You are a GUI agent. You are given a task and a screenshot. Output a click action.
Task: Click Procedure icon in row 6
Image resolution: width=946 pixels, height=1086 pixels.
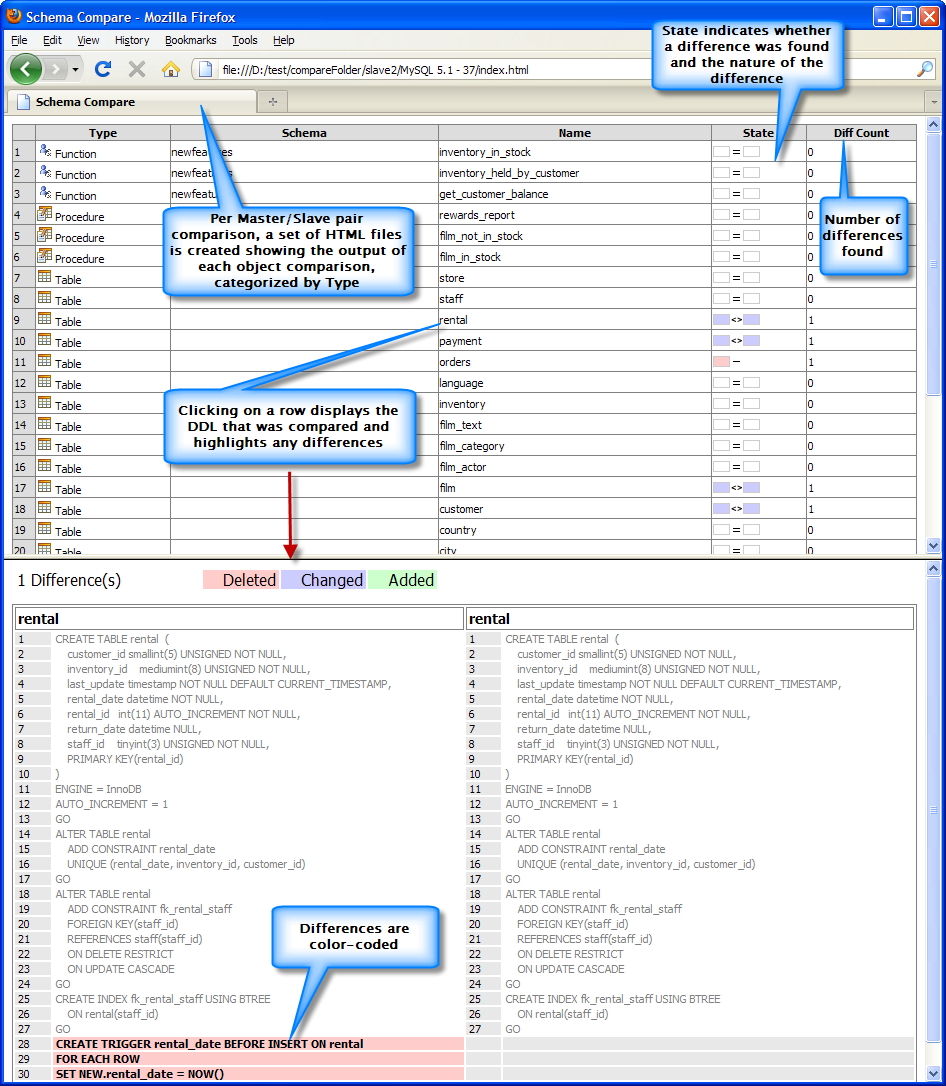[45, 255]
